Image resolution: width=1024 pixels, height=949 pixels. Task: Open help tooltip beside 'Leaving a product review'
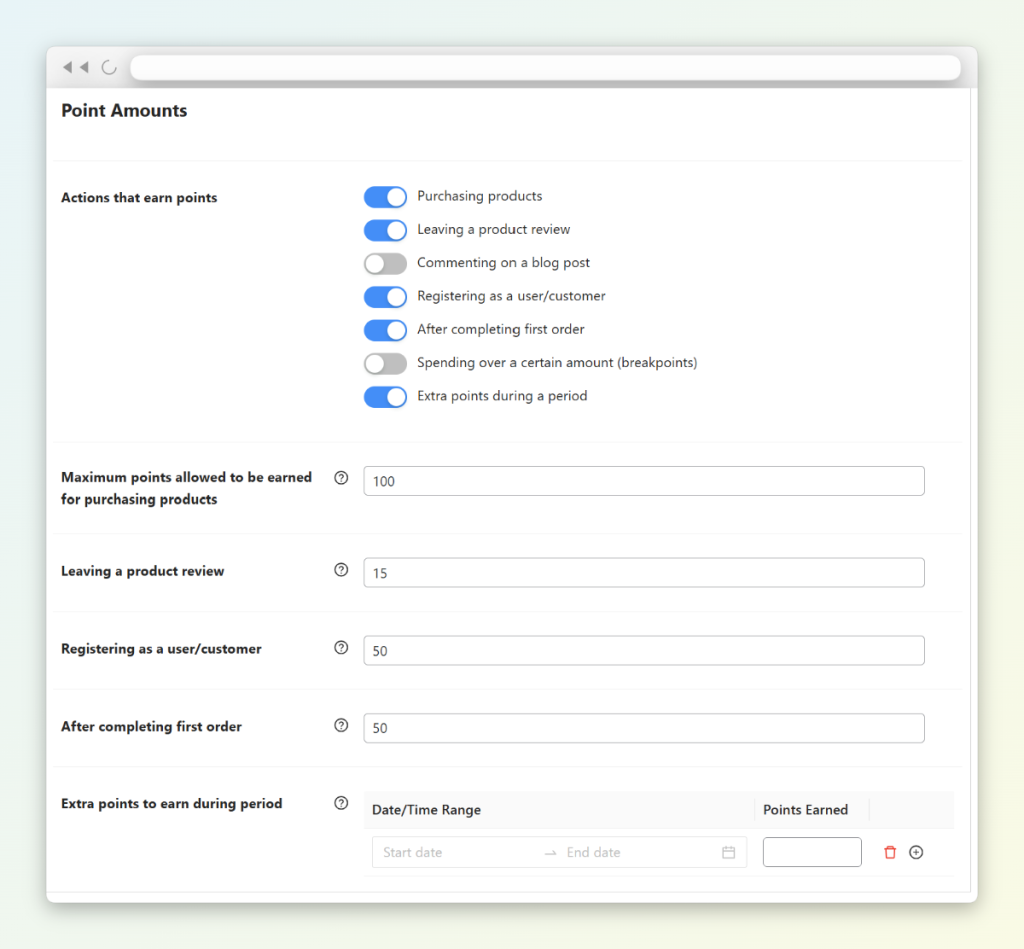coord(341,570)
